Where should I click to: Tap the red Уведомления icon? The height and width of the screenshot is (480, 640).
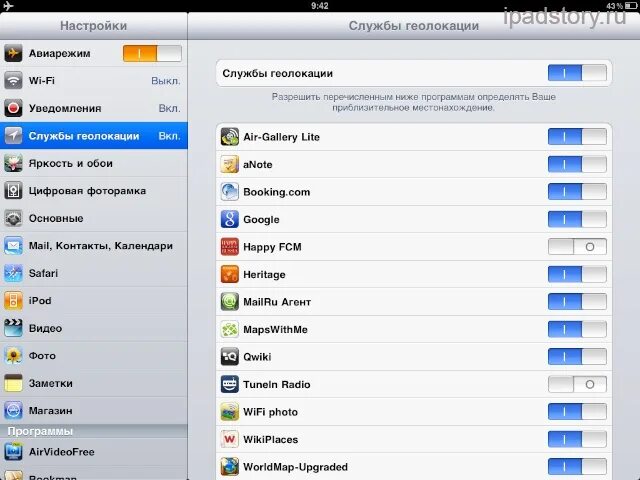(x=13, y=108)
